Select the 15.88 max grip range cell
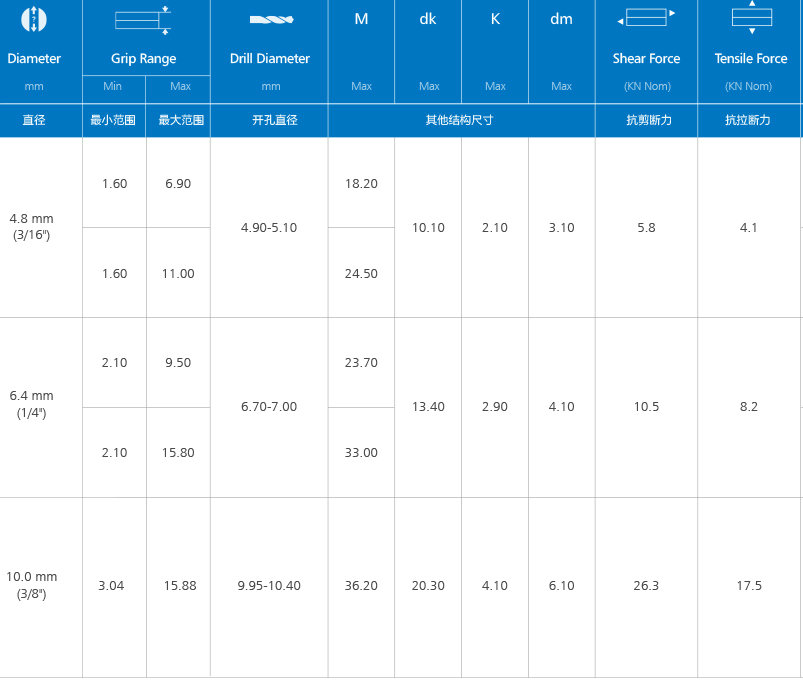 180,586
